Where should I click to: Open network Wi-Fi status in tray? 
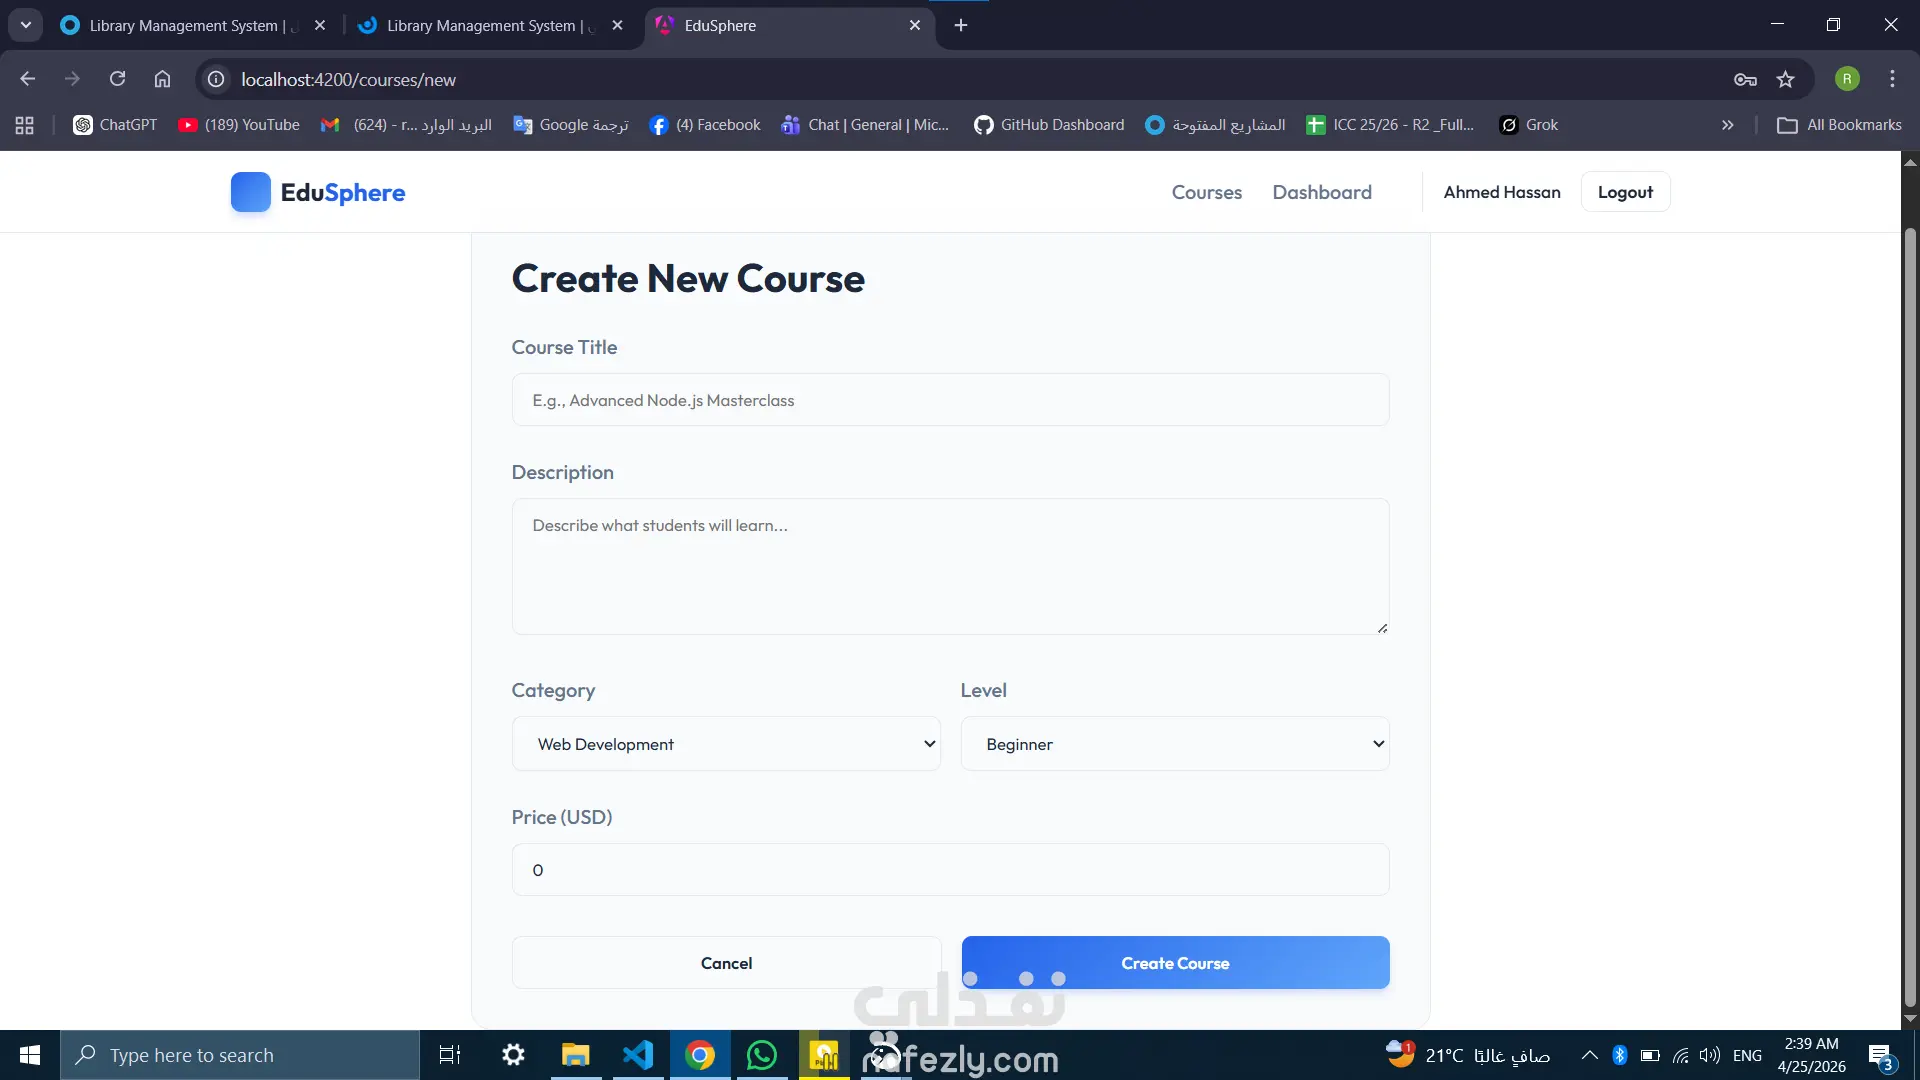1681,1055
